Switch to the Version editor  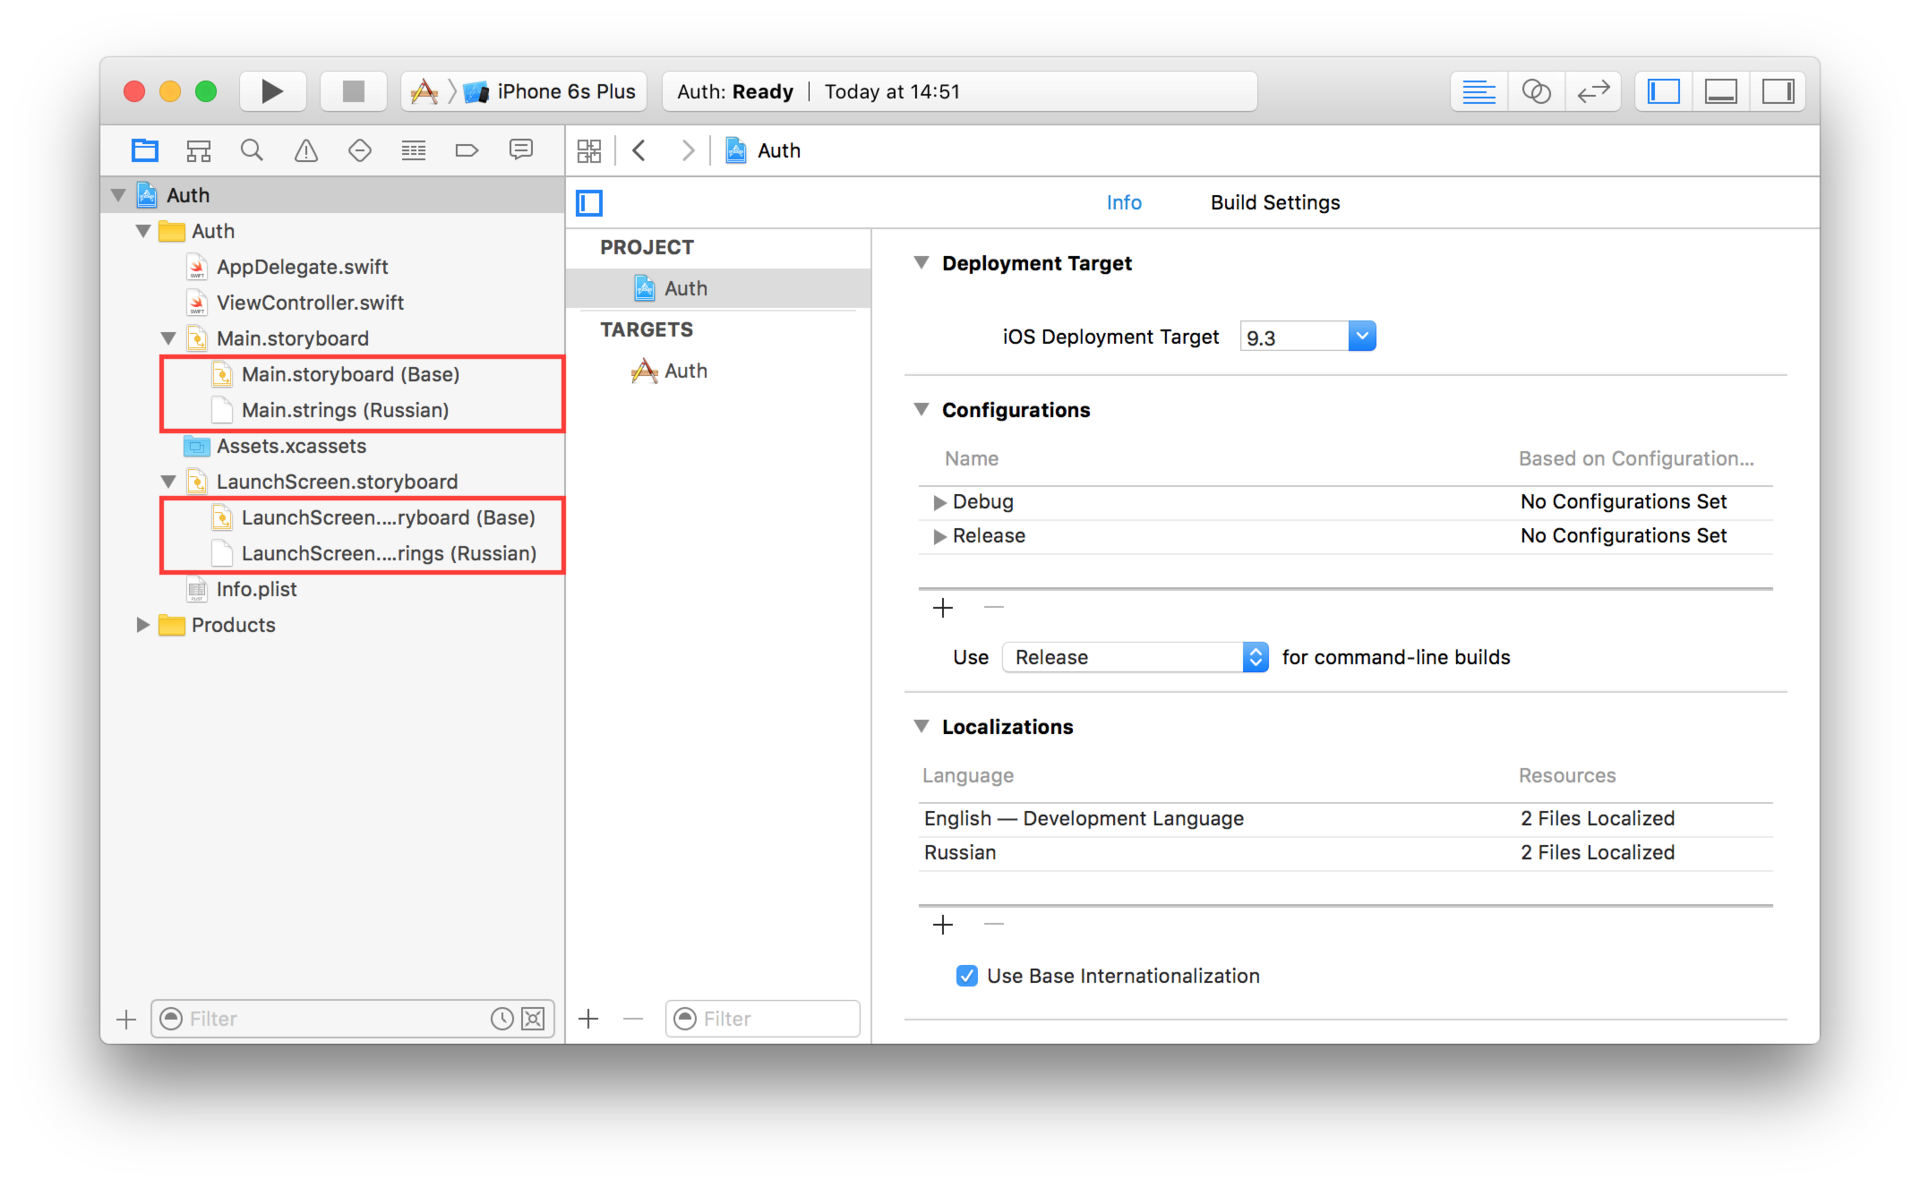[1593, 91]
